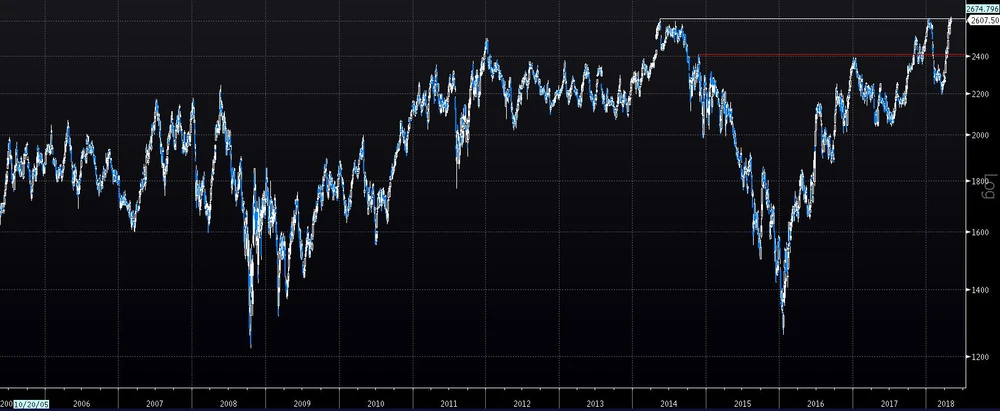Click the 1200 price axis label
The width and height of the screenshot is (1000, 411).
pyautogui.click(x=982, y=357)
